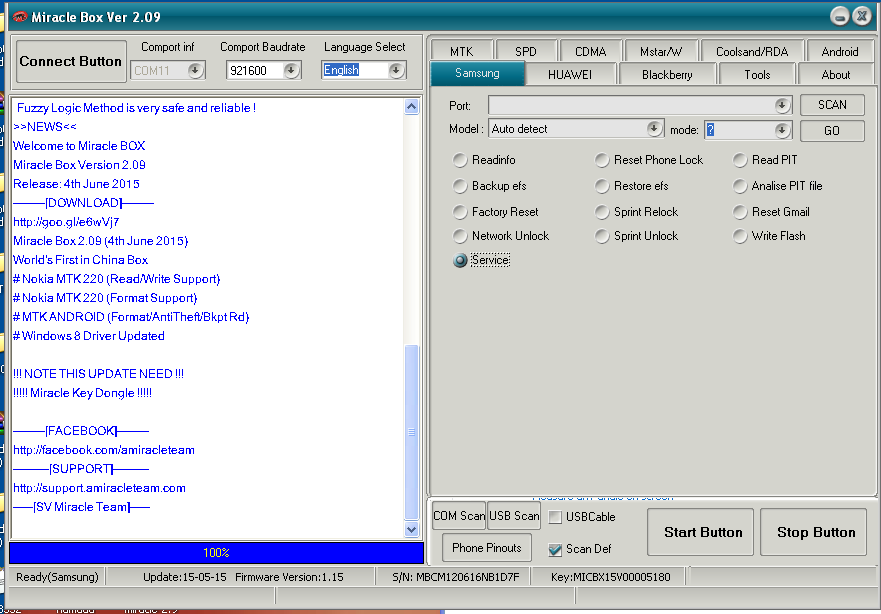Screen dimensions: 881x614
Task: Expand the Comport Baudrate dropdown
Action: 291,70
